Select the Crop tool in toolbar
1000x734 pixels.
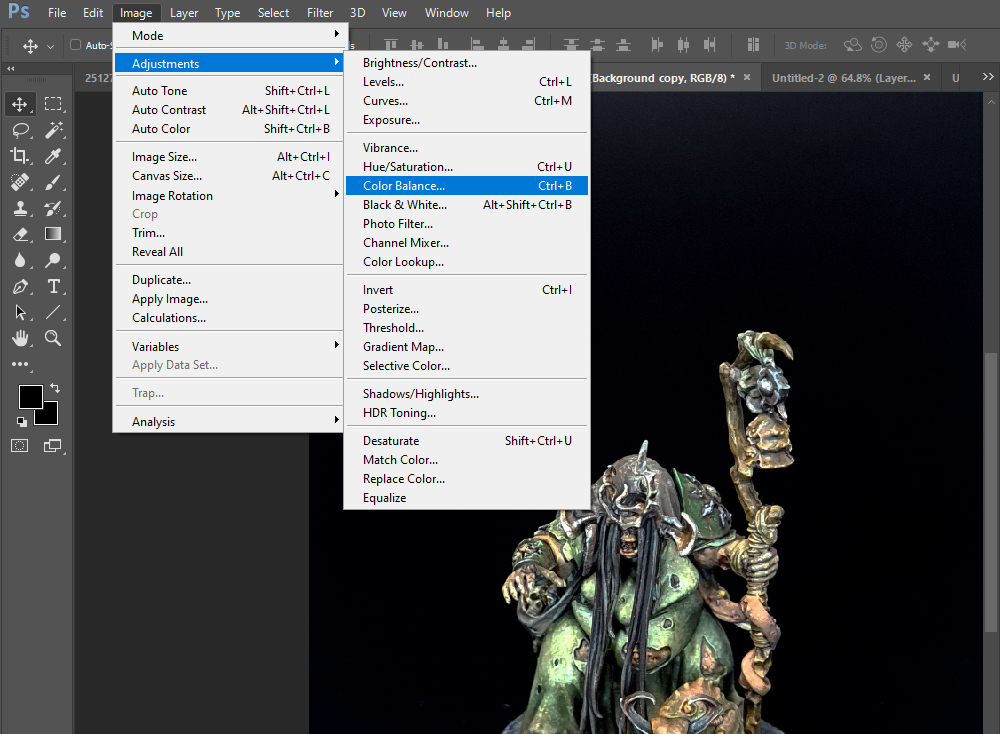[x=20, y=156]
